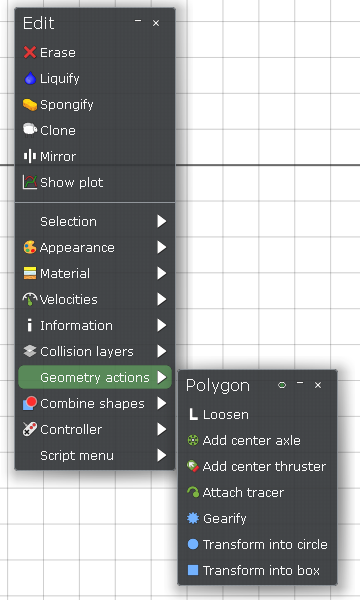Choose Transform into circle
The image size is (360, 600).
257,544
